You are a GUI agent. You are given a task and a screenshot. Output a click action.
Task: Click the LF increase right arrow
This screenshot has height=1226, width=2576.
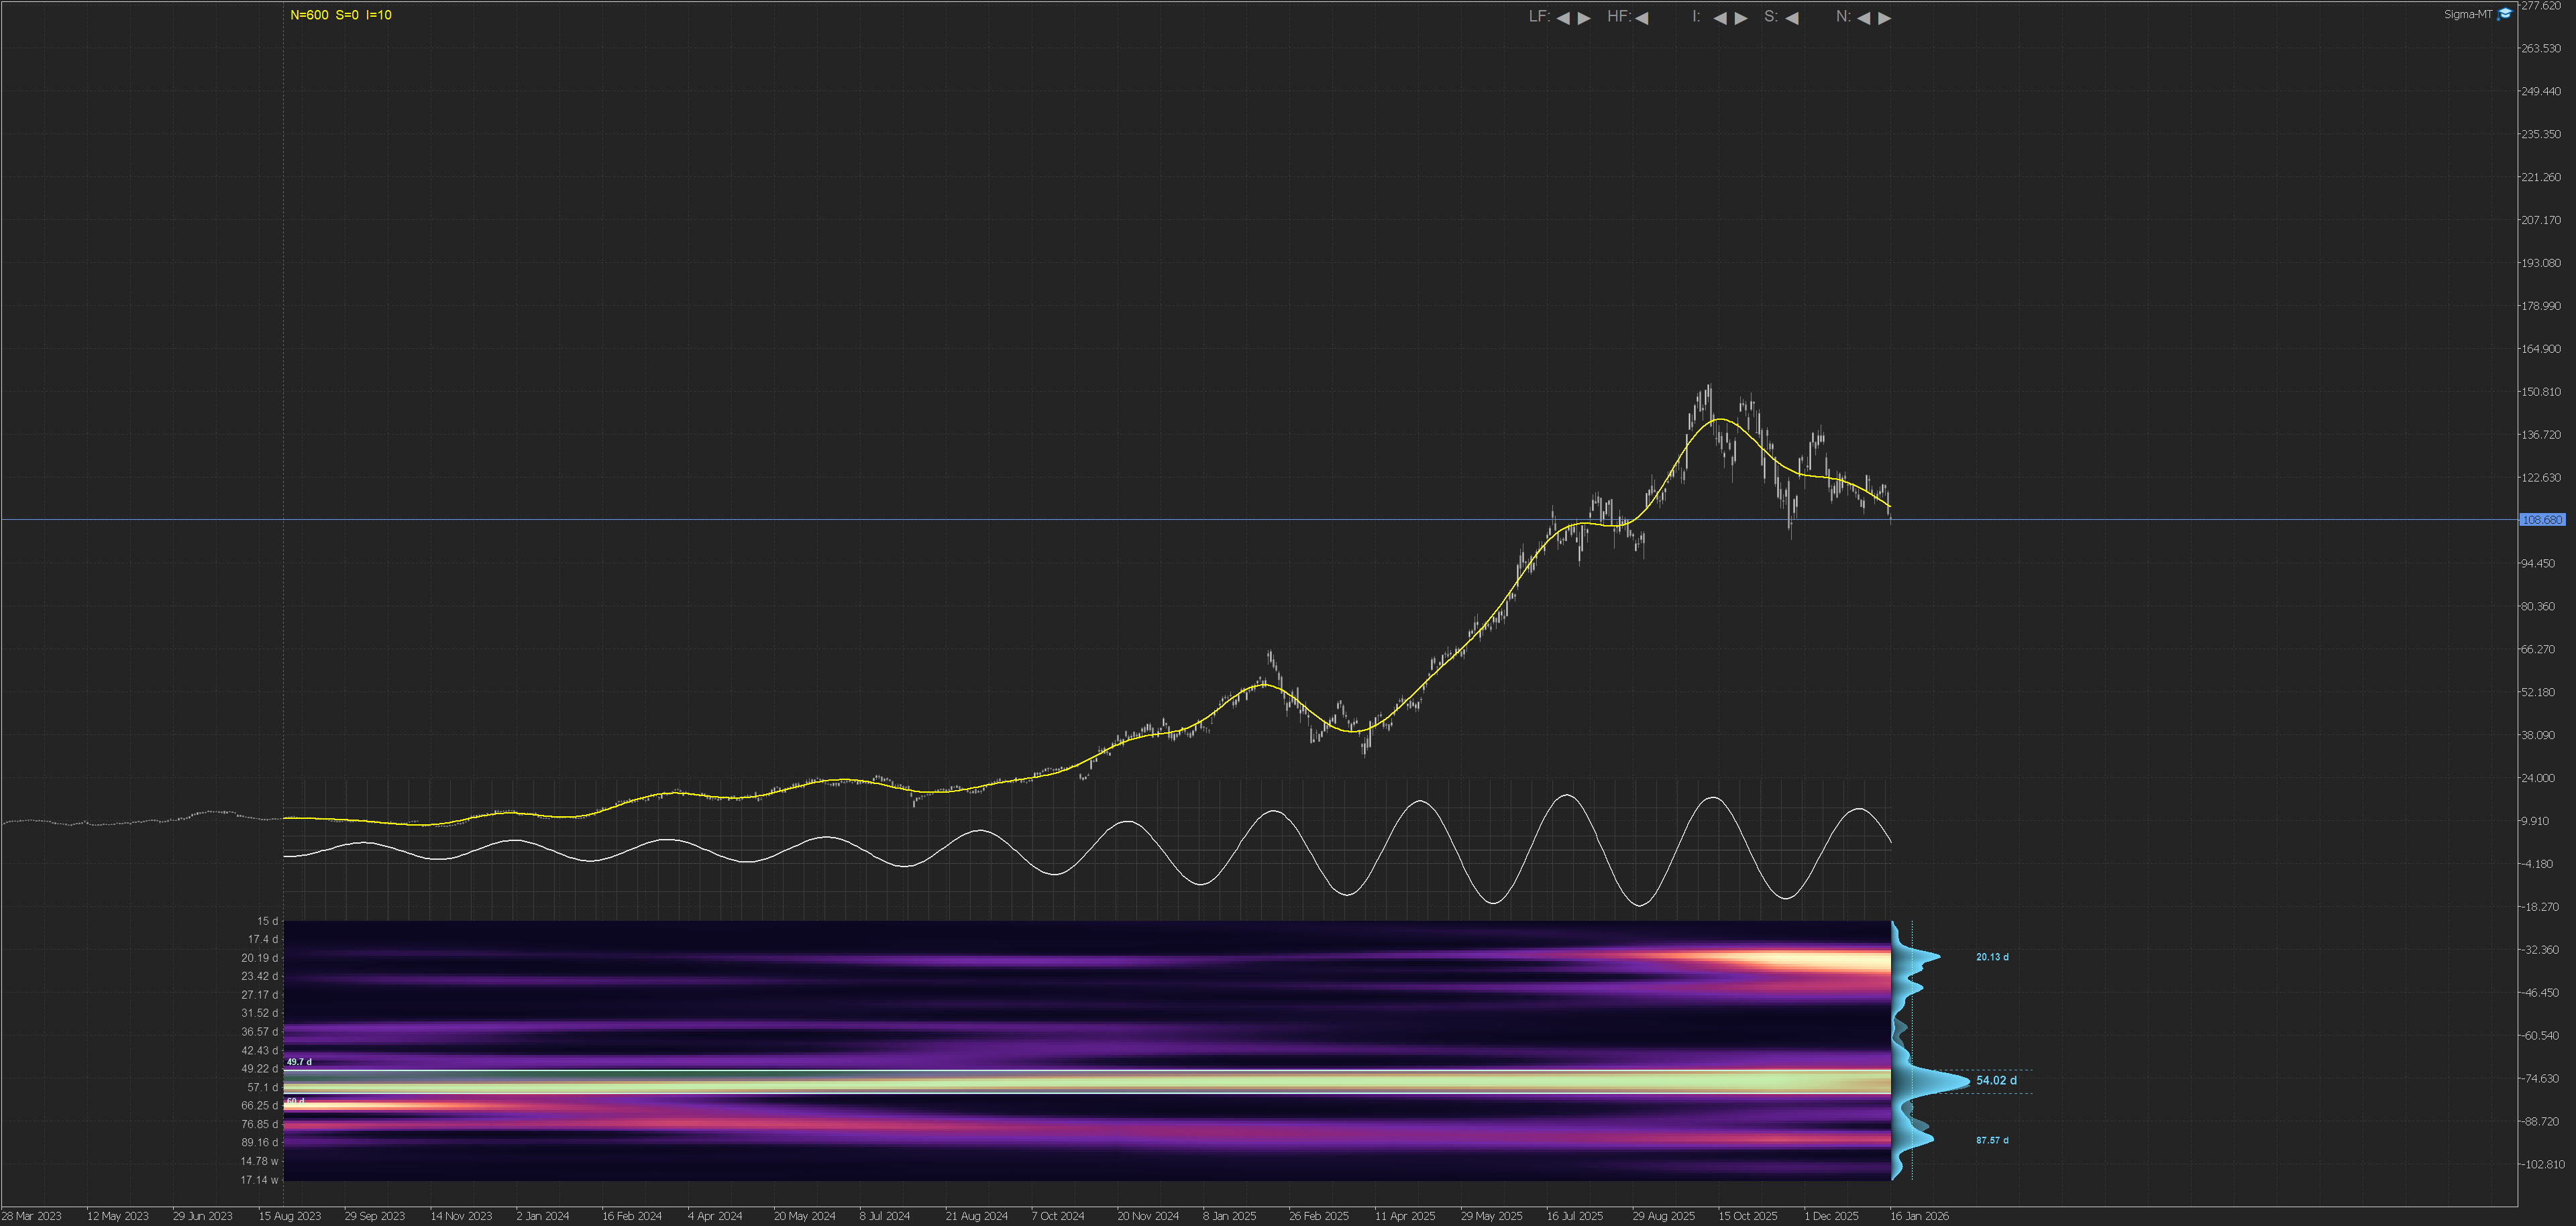pyautogui.click(x=1584, y=18)
